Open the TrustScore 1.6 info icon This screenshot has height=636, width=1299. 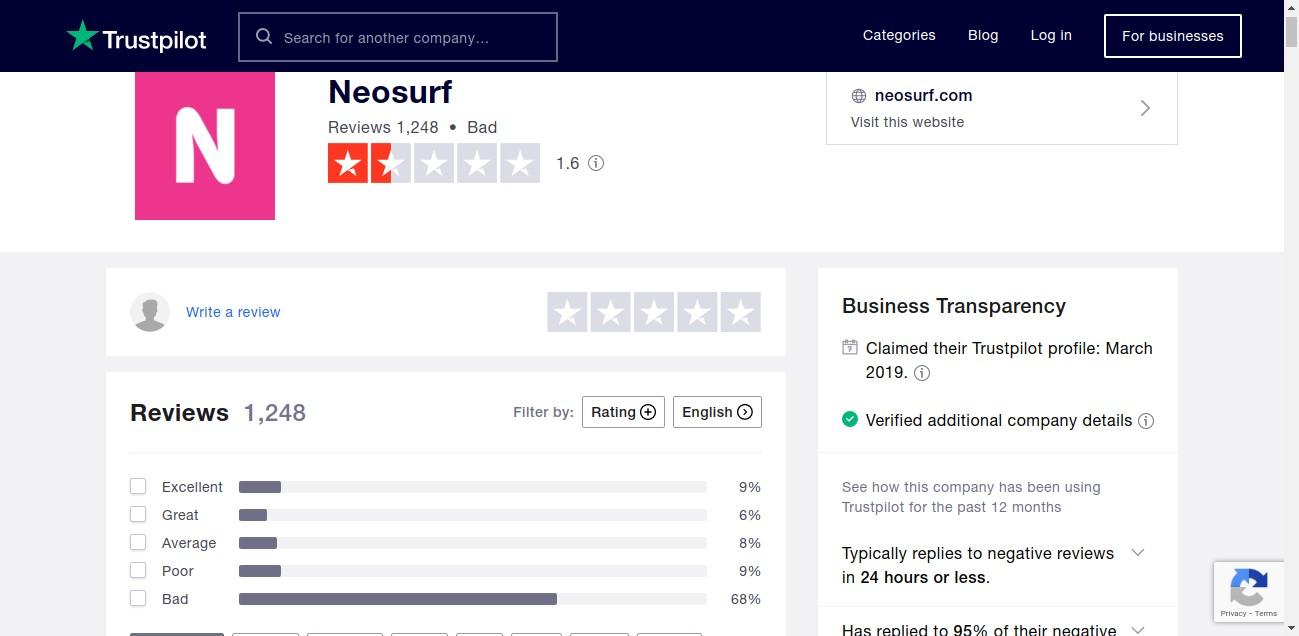pos(596,163)
